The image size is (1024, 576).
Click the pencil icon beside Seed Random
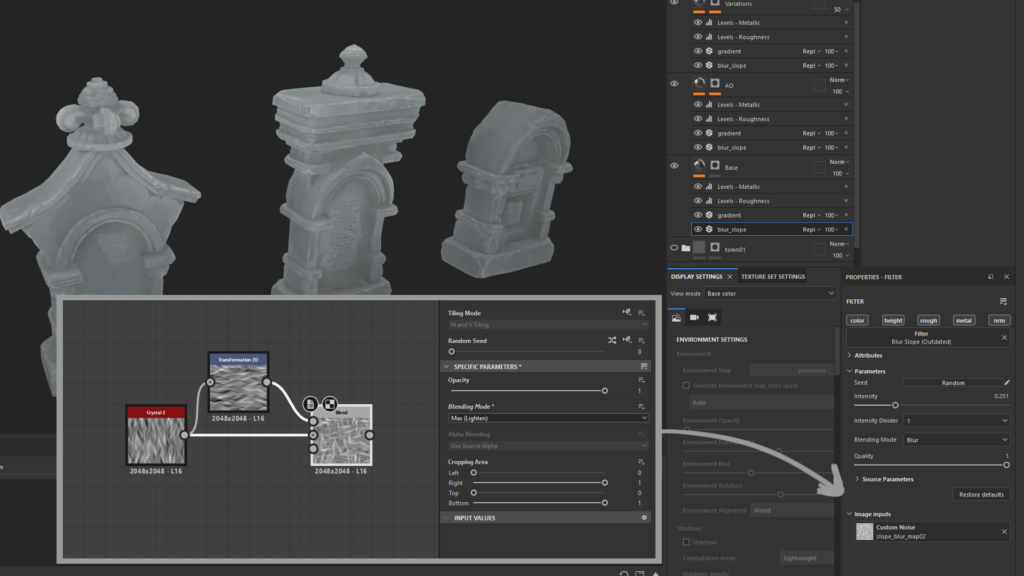click(1007, 382)
